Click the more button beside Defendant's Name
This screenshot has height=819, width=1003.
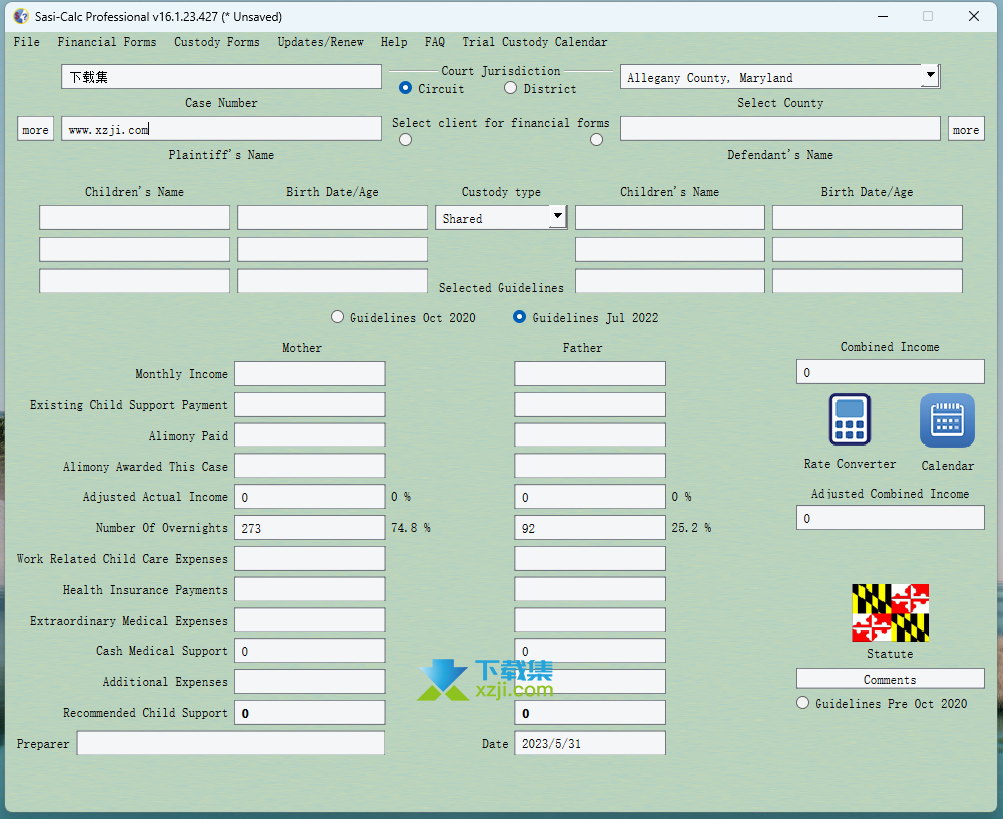pos(966,129)
